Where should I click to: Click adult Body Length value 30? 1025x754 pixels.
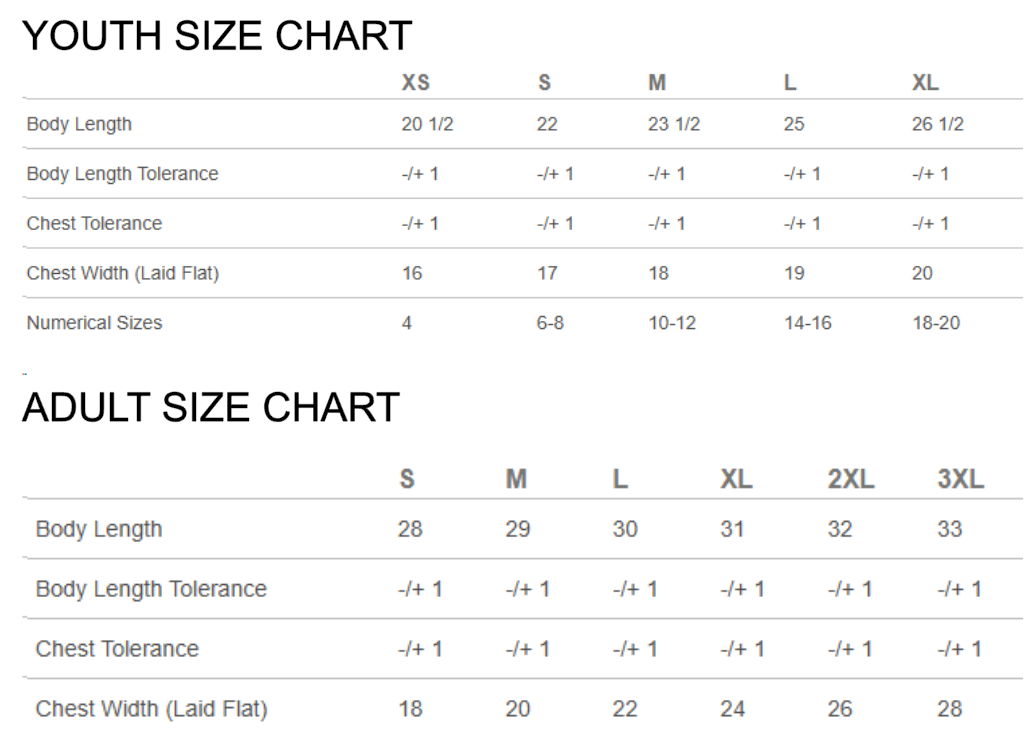click(625, 529)
